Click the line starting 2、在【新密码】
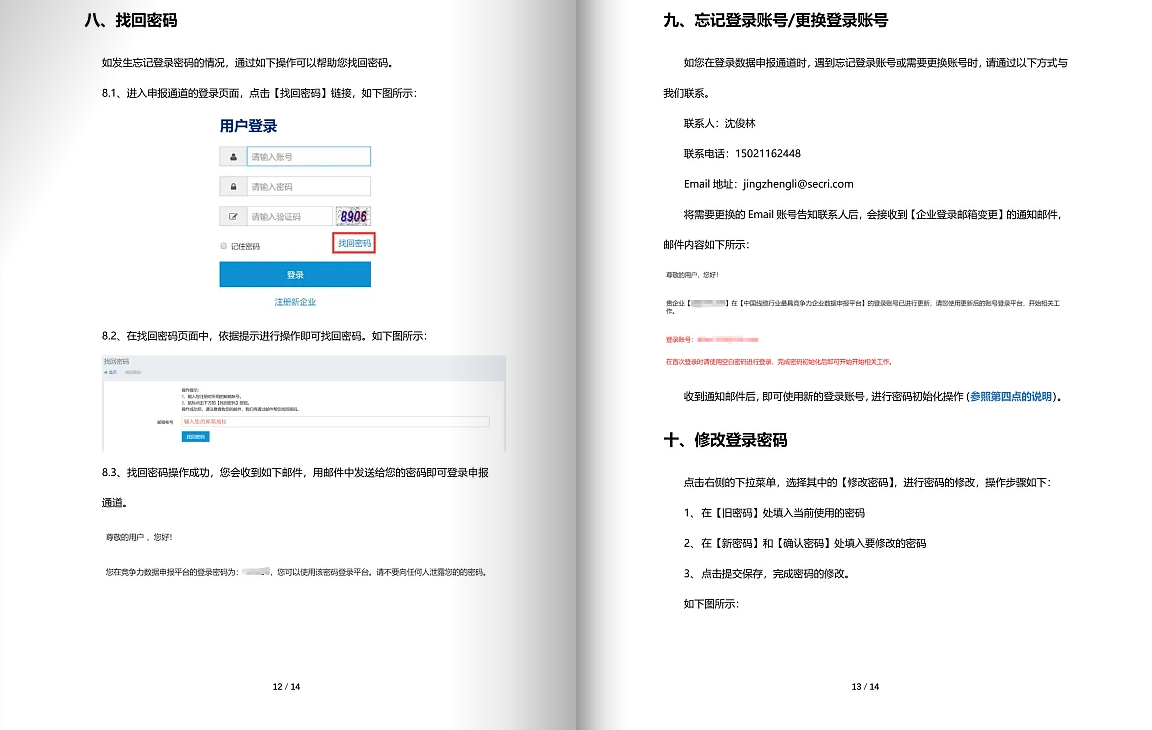This screenshot has height=730, width=1152. [804, 543]
